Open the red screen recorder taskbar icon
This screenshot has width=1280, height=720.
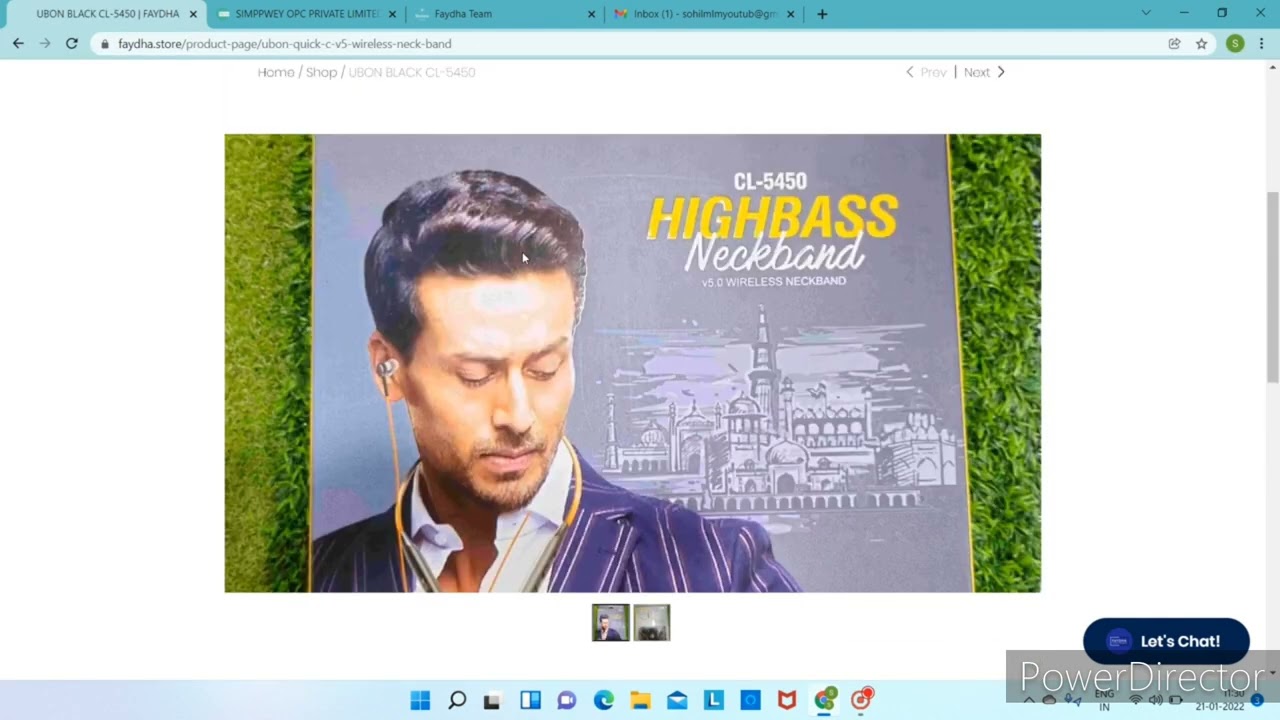click(862, 699)
